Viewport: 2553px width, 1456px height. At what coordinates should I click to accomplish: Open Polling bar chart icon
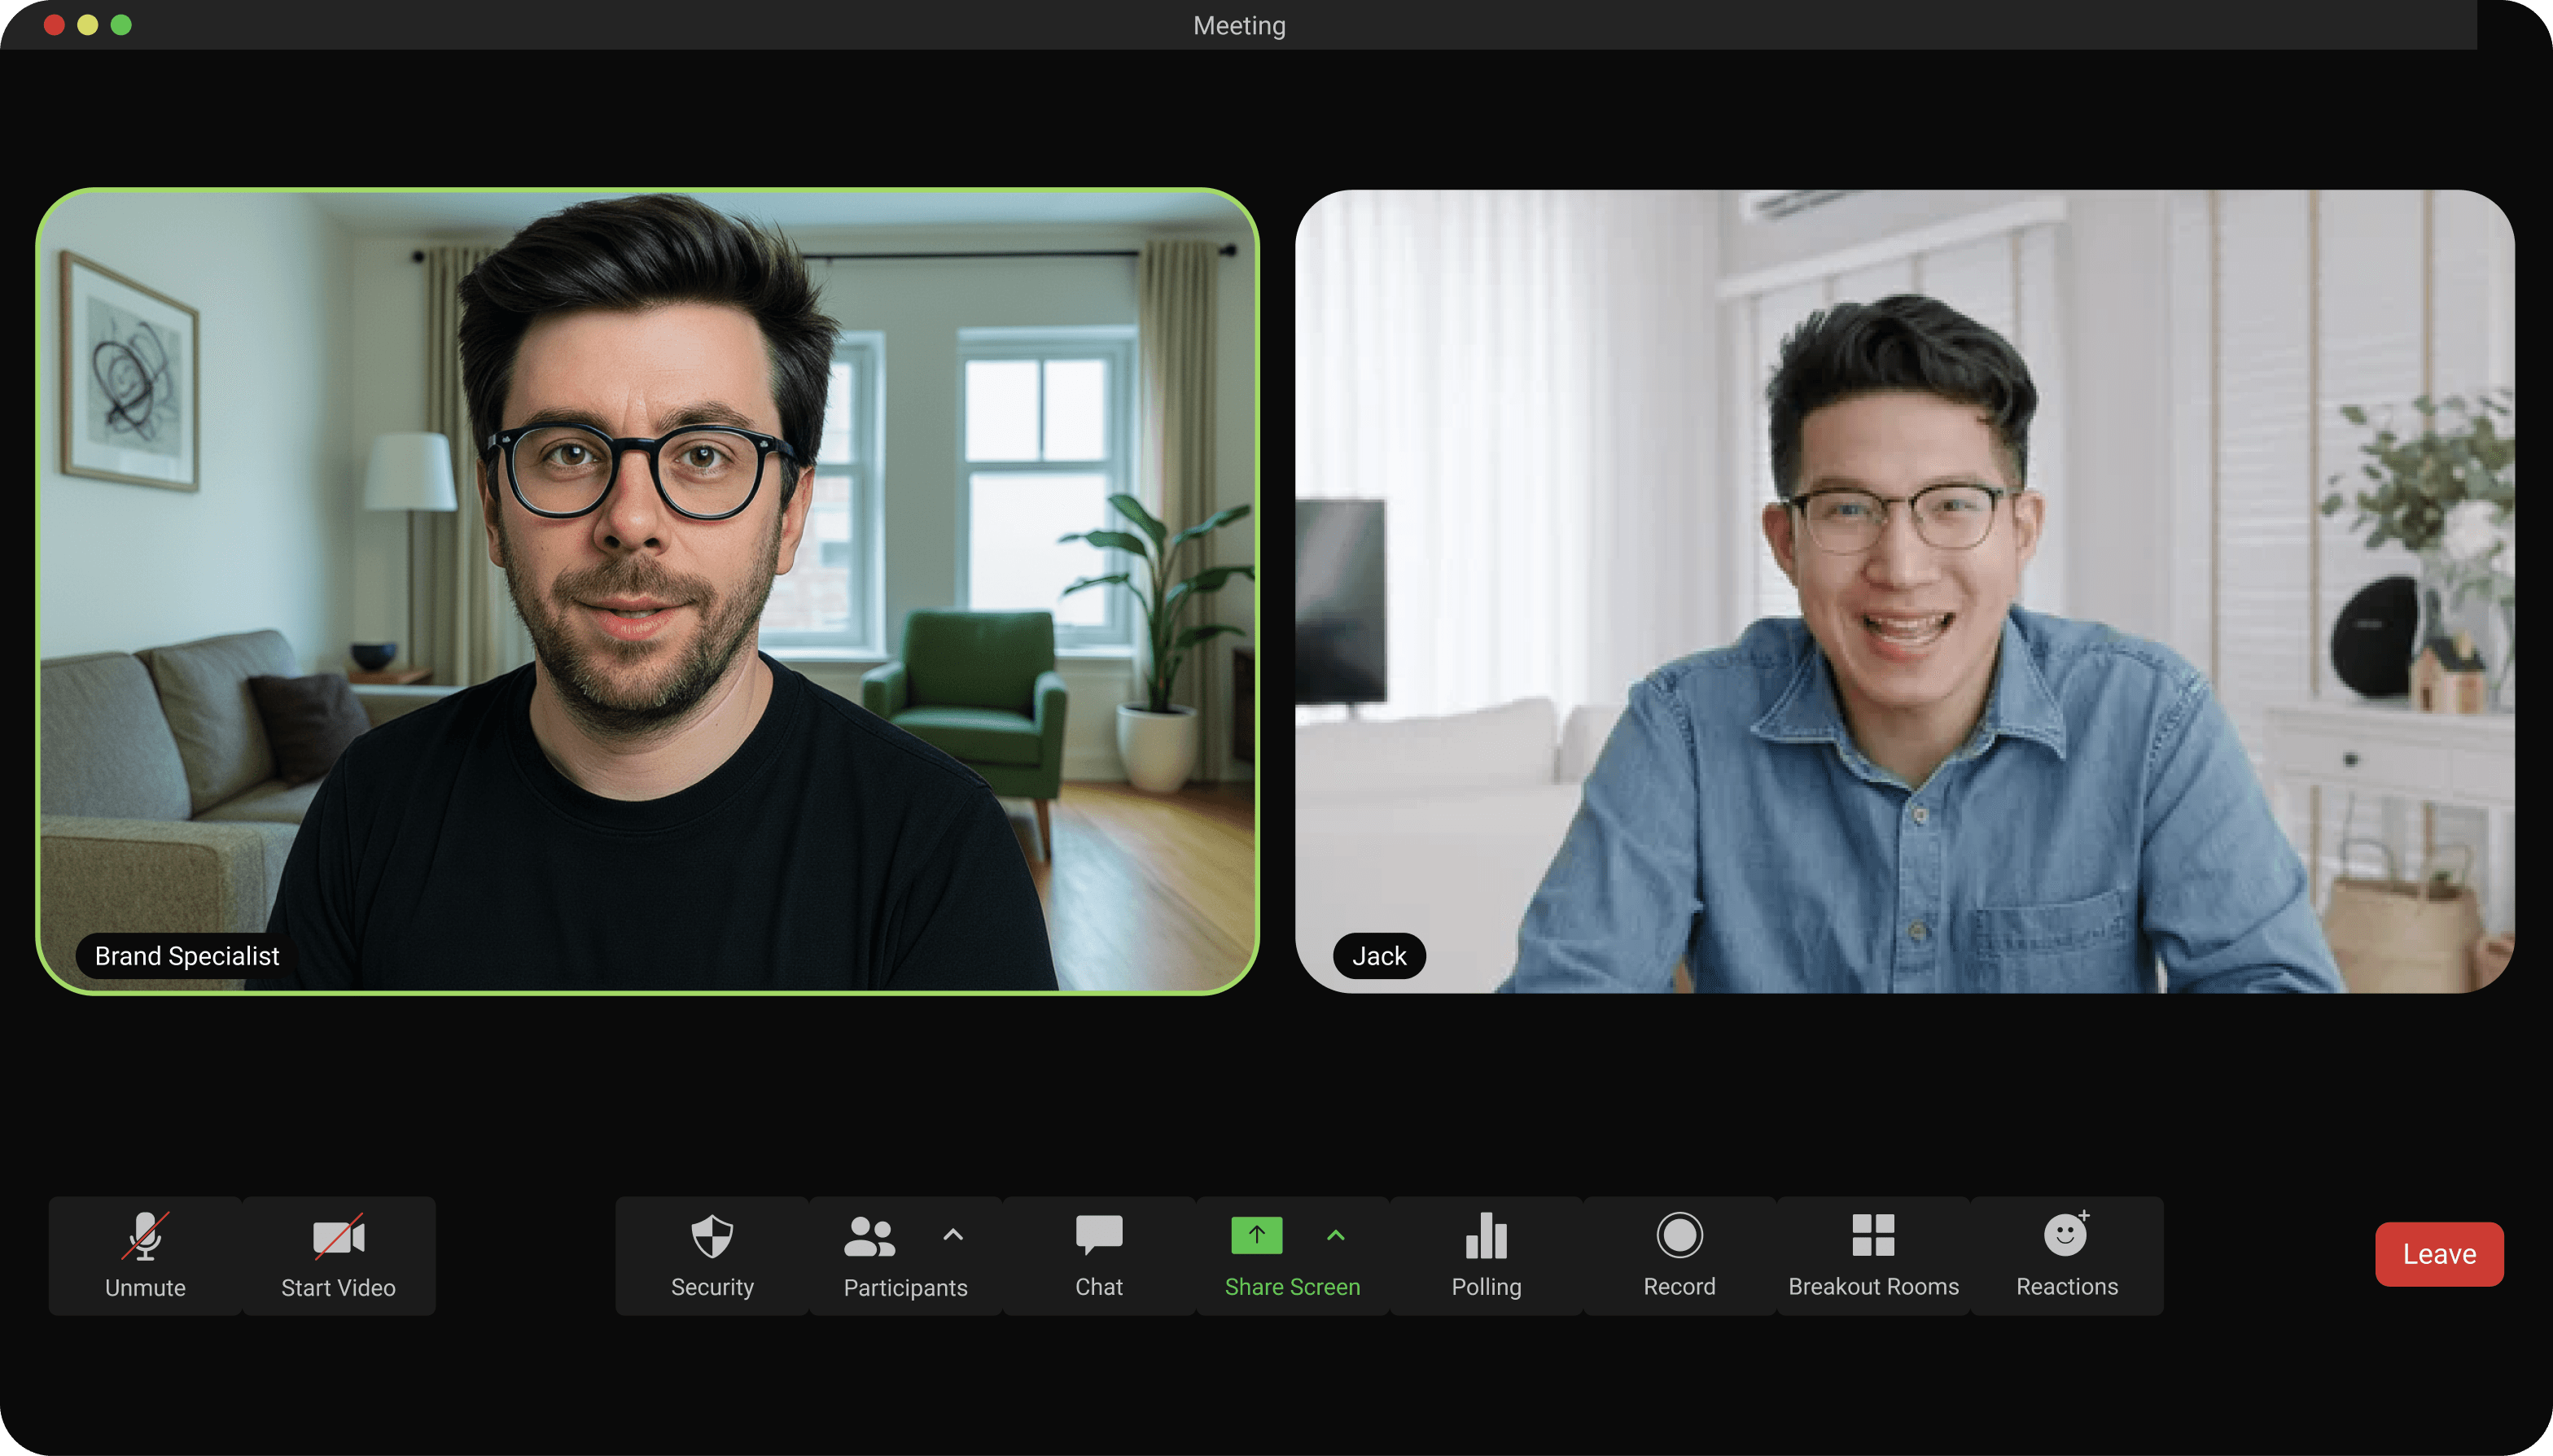[1486, 1254]
